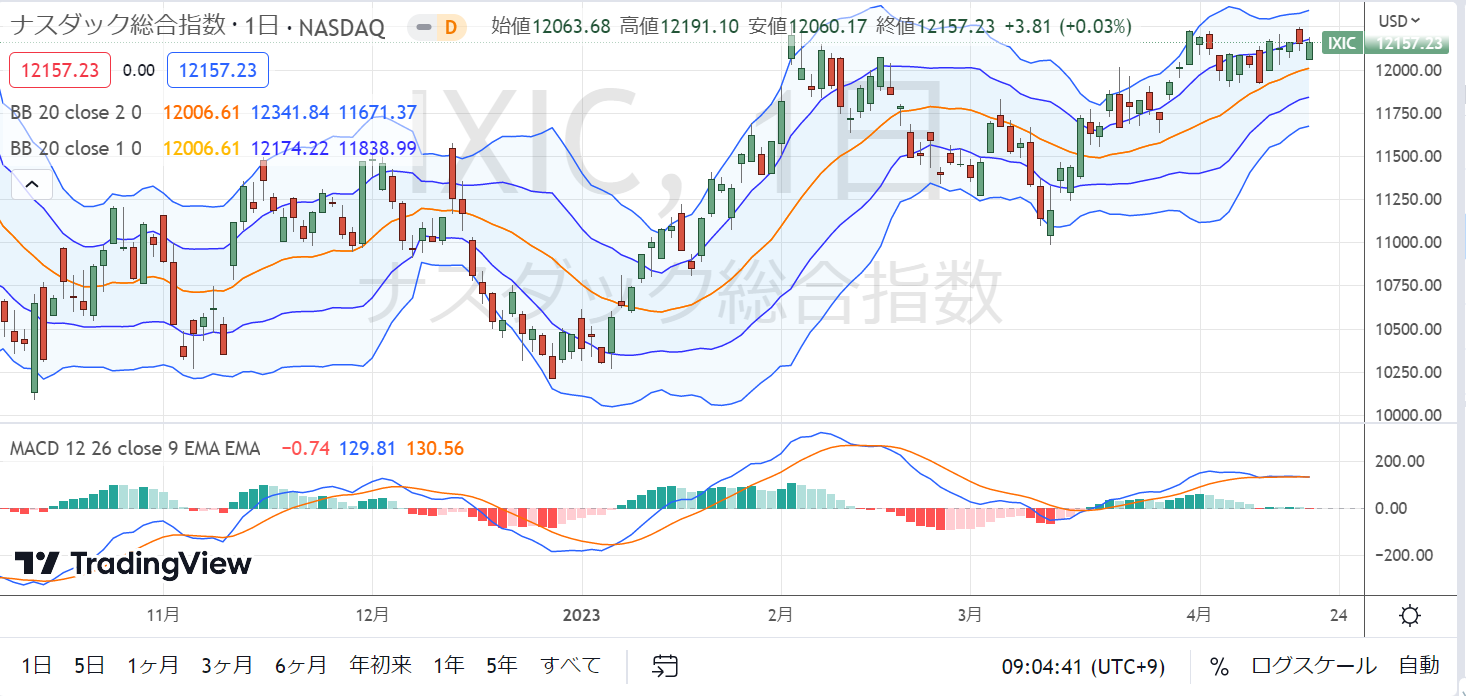
Task: Click the blue buy price box 12157.23
Action: click(219, 70)
